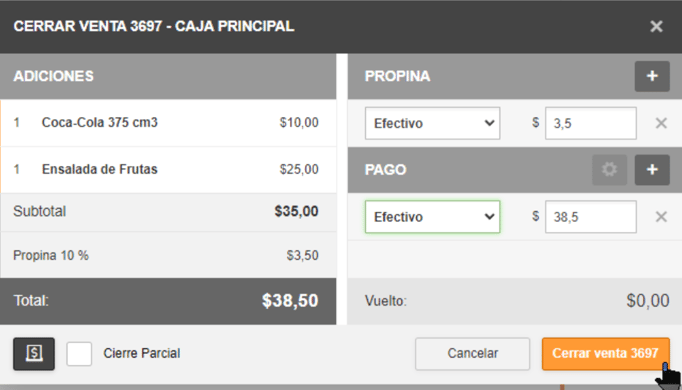Click the Cierre Parcial label
This screenshot has height=390, width=682.
point(142,353)
